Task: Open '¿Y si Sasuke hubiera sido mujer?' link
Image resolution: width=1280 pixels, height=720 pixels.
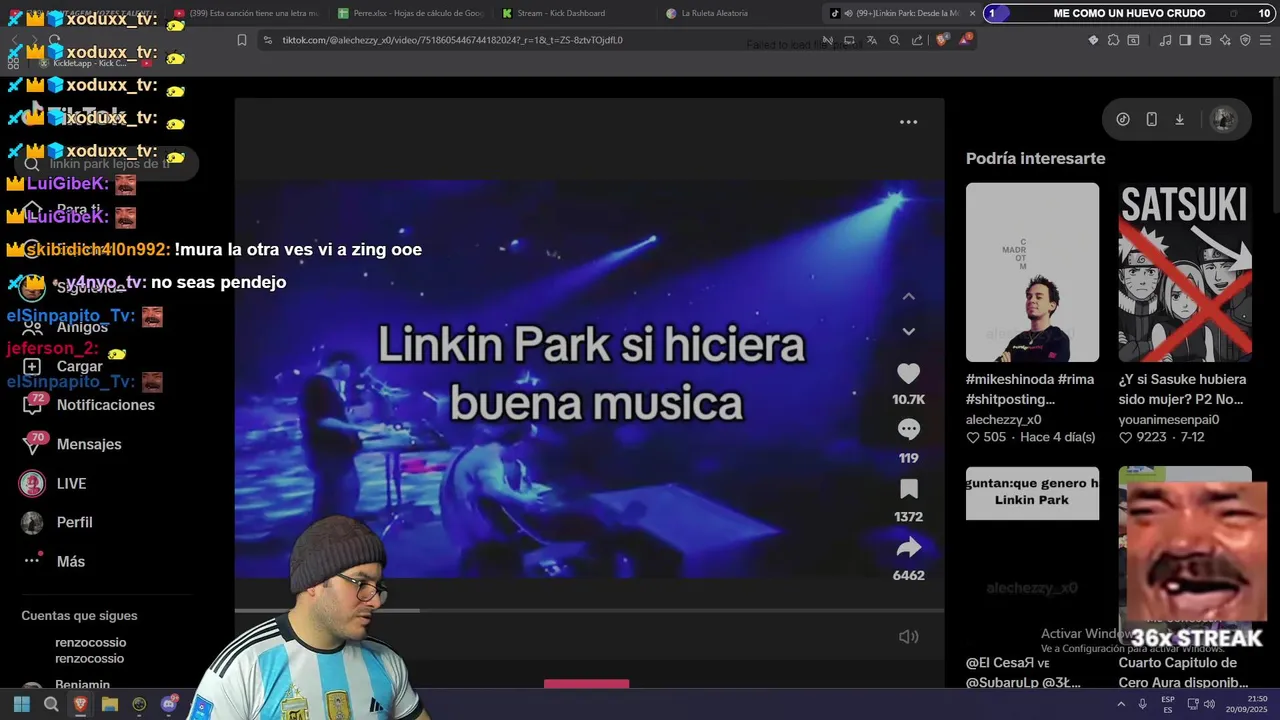Action: pos(1182,389)
